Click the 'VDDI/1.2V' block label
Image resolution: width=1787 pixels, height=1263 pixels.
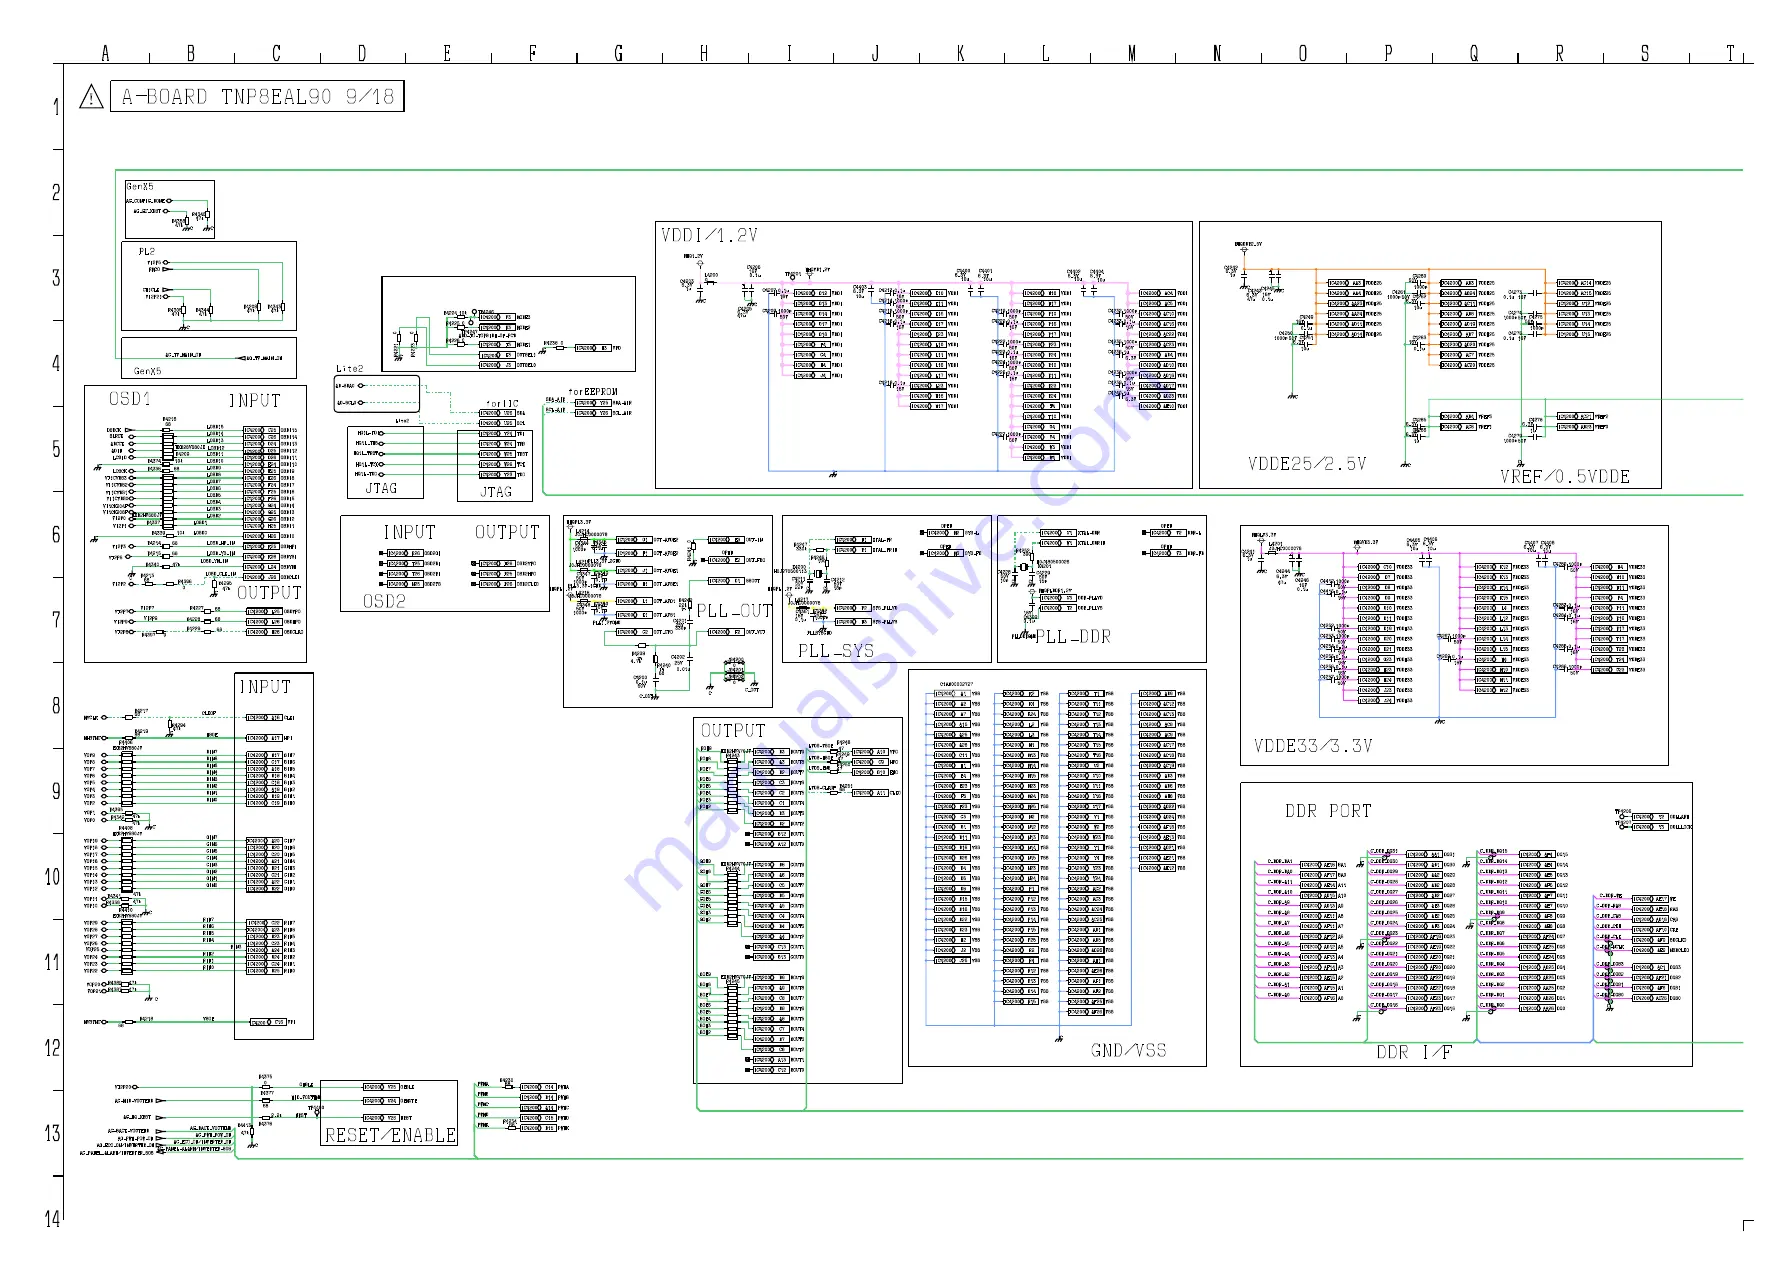tap(709, 235)
